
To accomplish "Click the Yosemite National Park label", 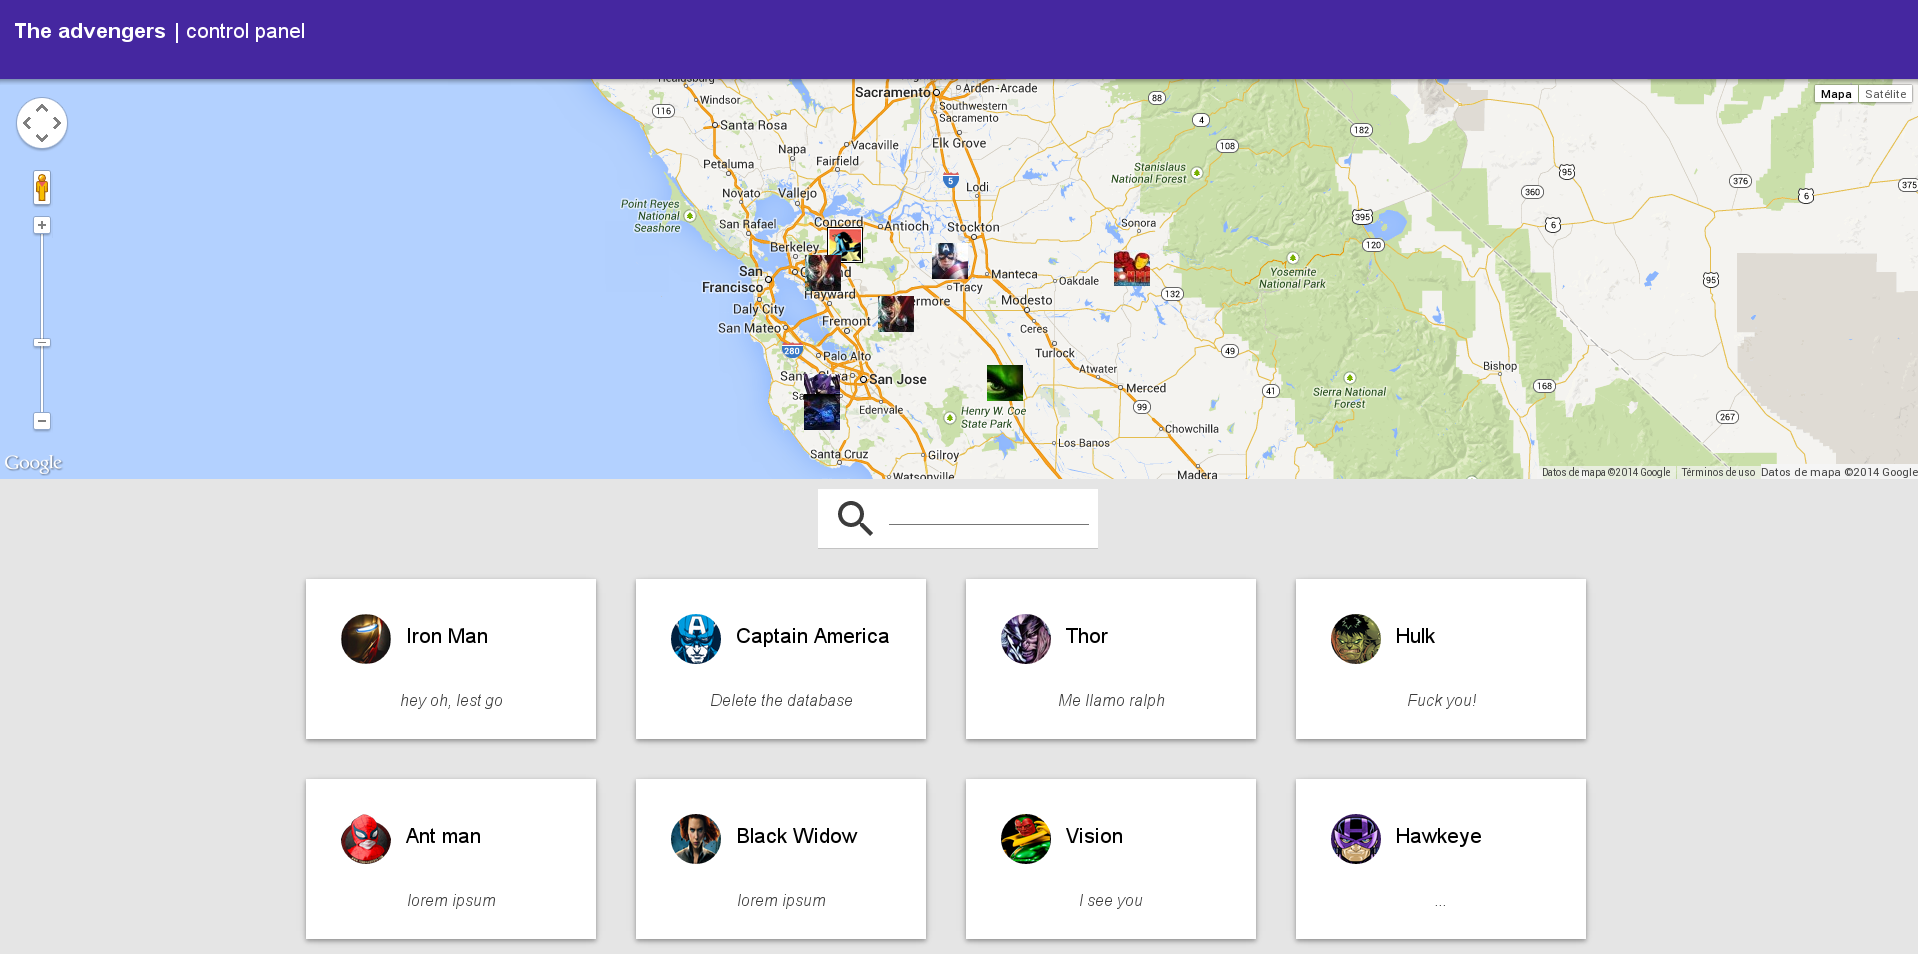I will tap(1292, 278).
